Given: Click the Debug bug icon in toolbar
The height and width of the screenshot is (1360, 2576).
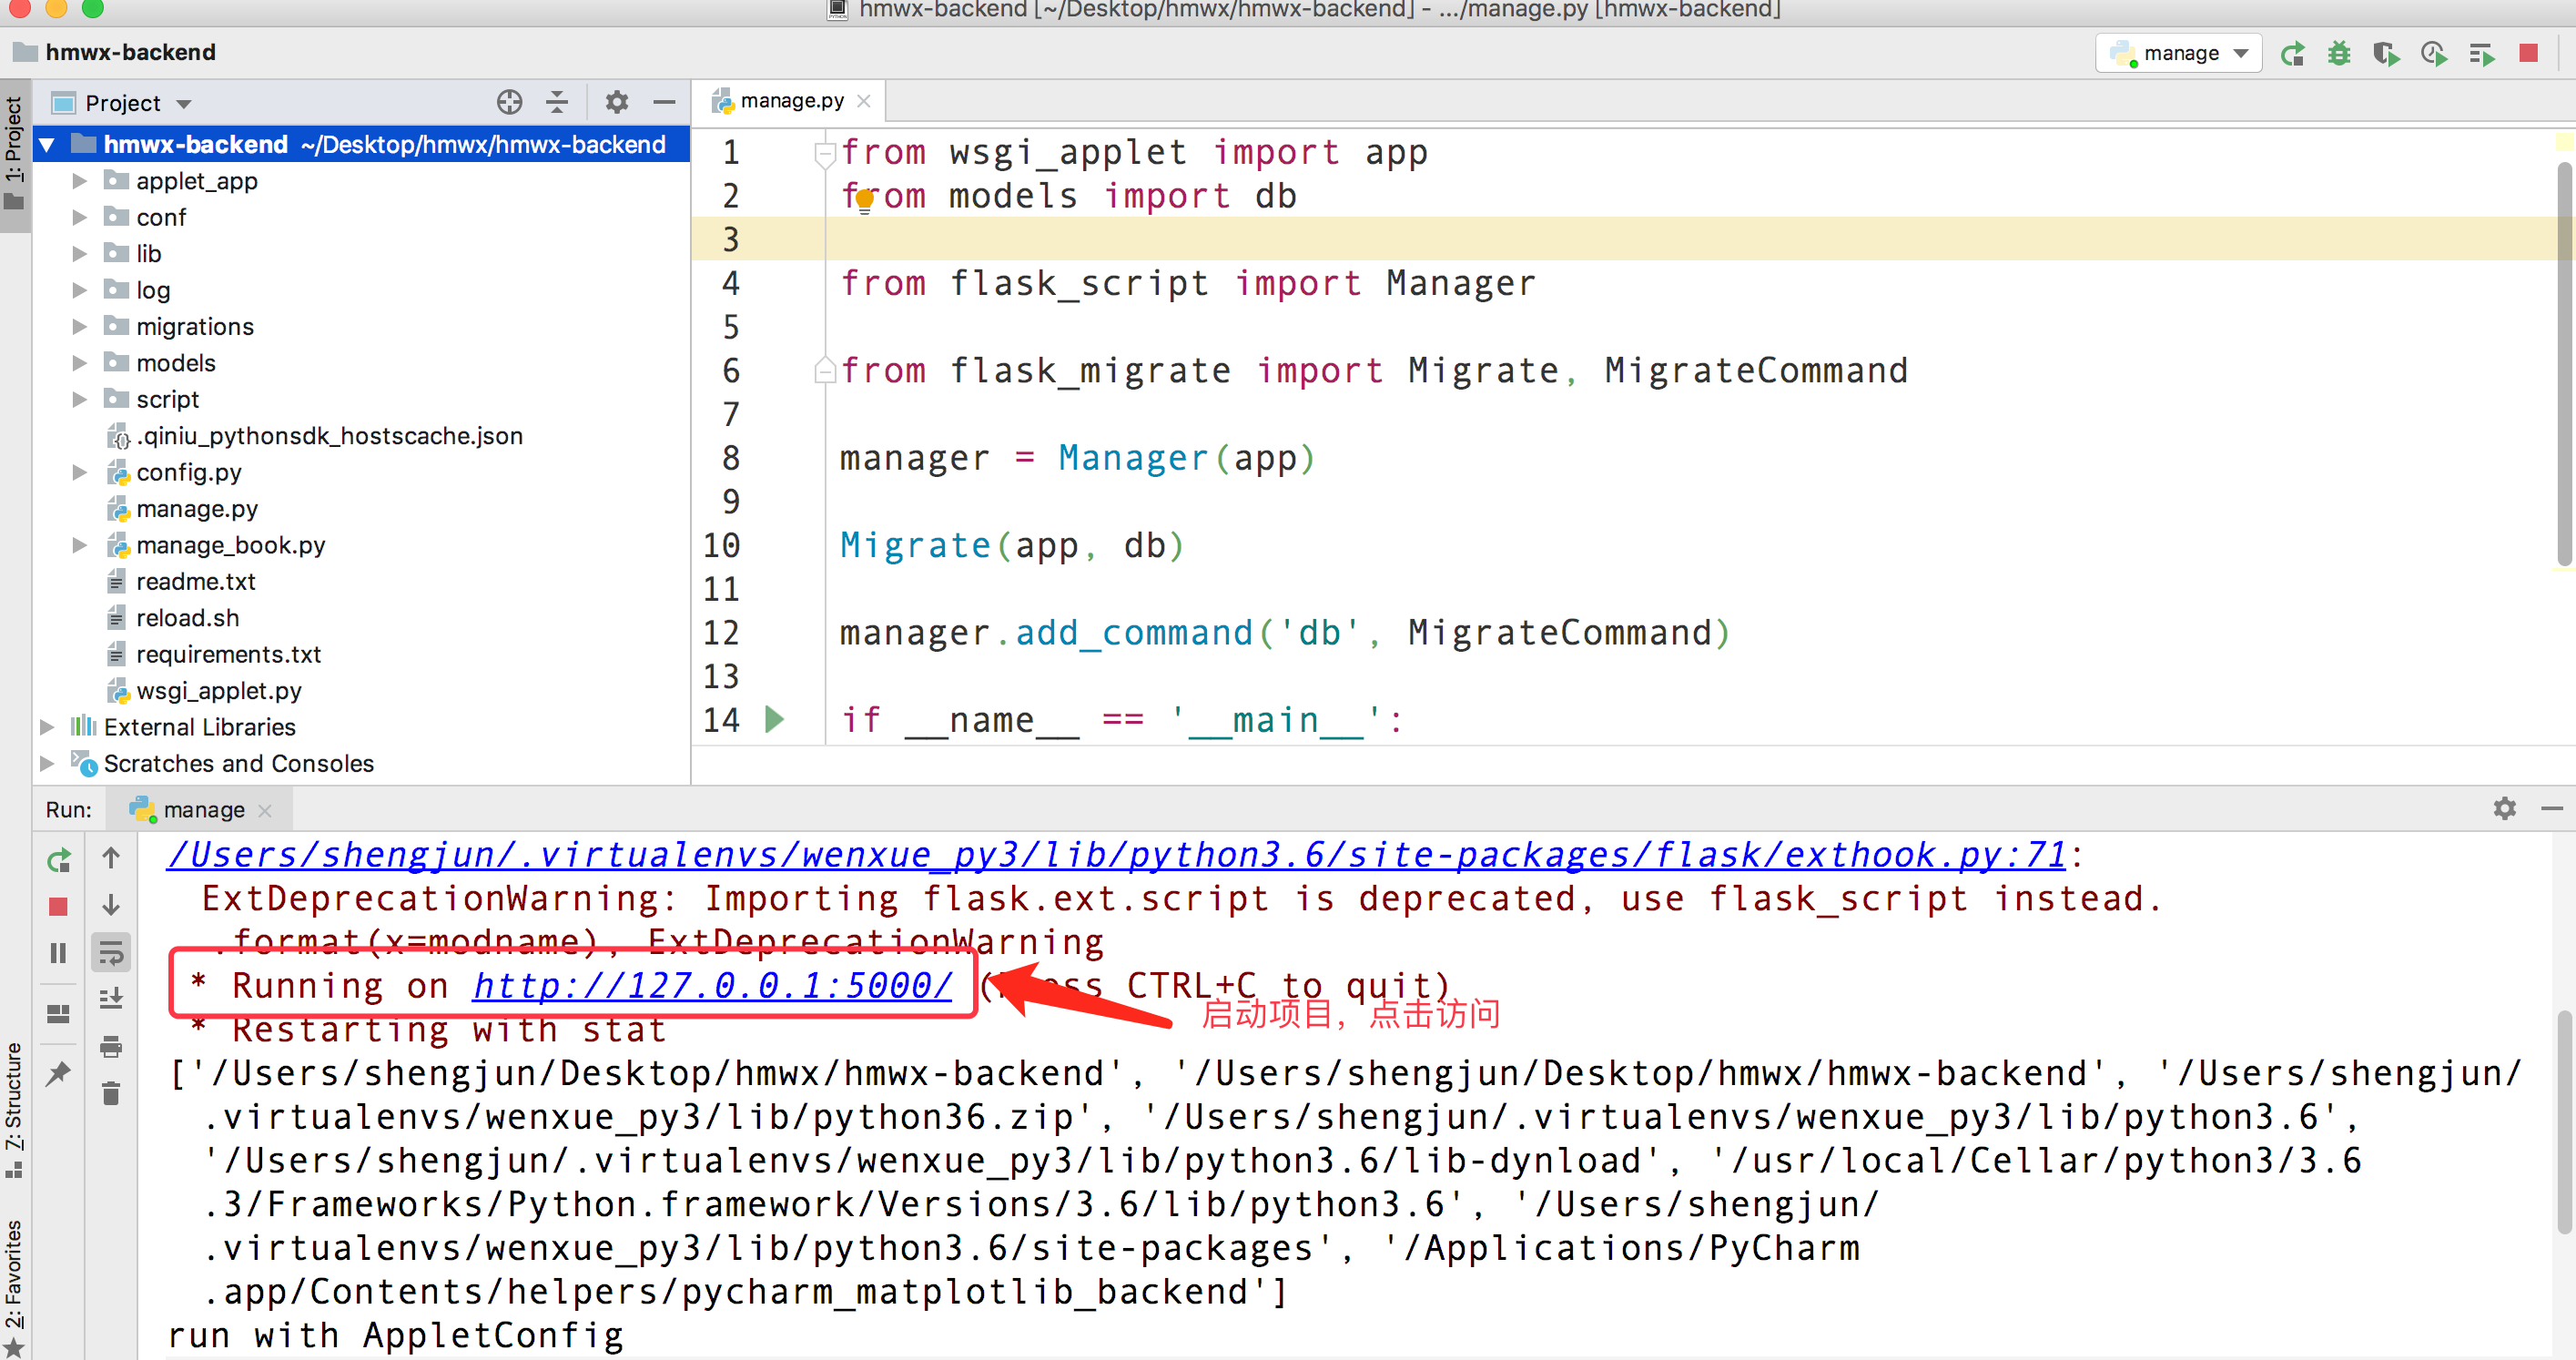Looking at the screenshot, I should [2338, 53].
